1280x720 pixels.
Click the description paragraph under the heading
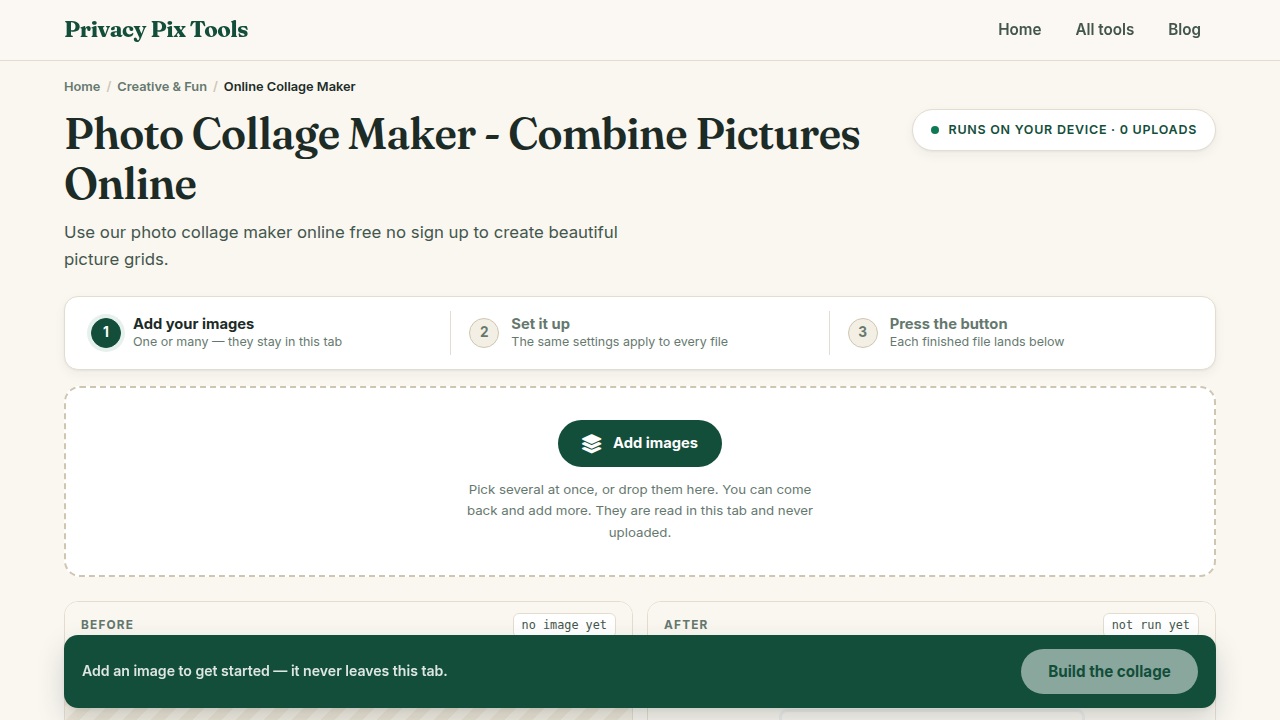341,246
